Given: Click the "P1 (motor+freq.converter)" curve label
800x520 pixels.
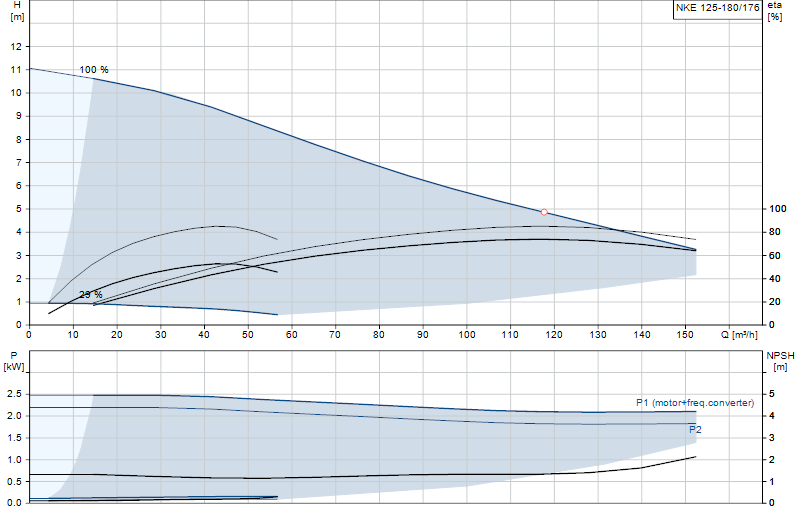Looking at the screenshot, I should (695, 403).
